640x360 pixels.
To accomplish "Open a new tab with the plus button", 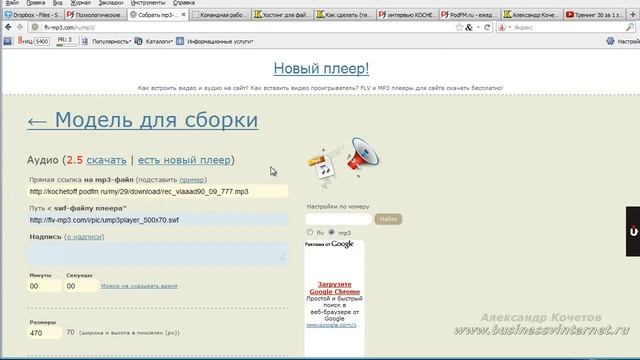I will 633,15.
